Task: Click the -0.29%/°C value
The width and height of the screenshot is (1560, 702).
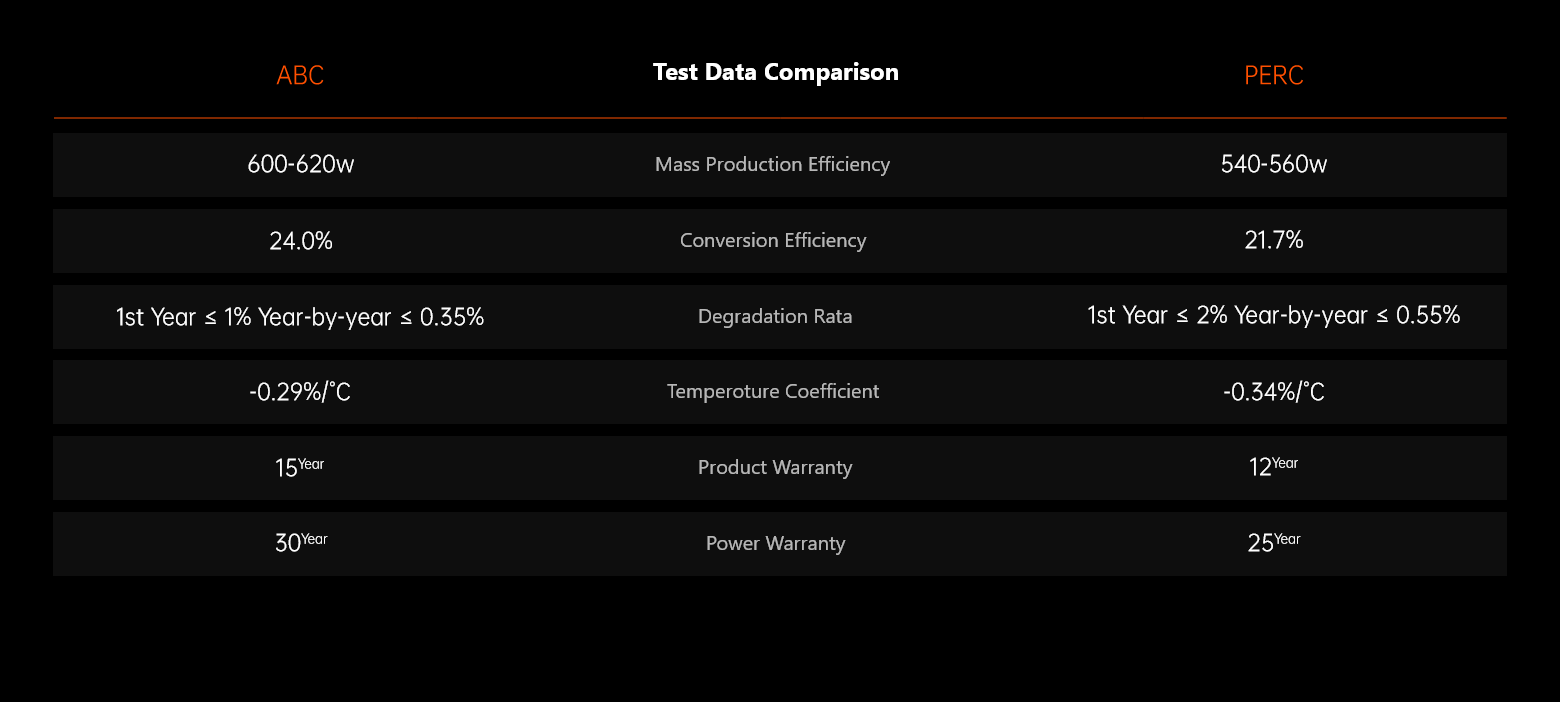Action: [300, 392]
